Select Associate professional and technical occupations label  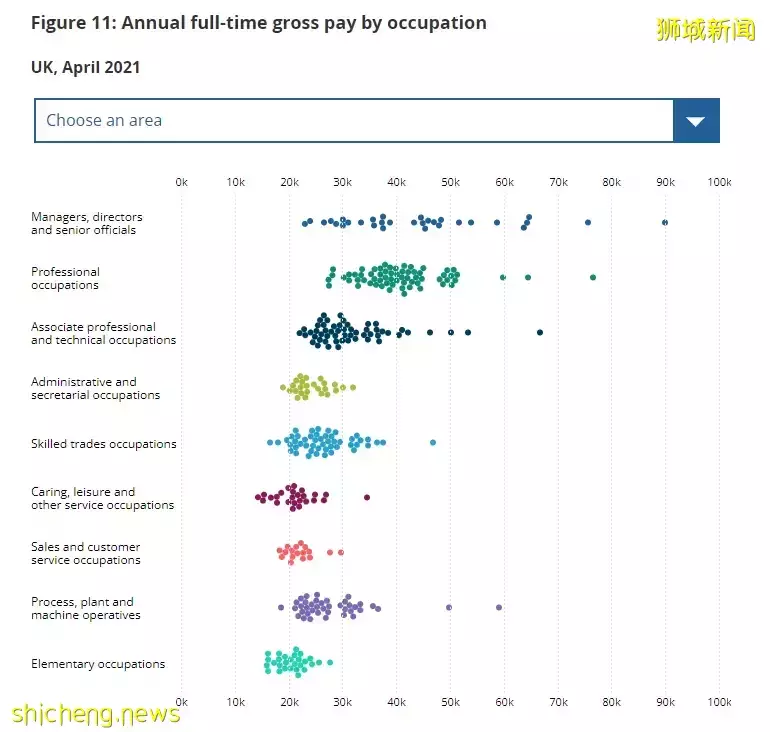pos(103,333)
